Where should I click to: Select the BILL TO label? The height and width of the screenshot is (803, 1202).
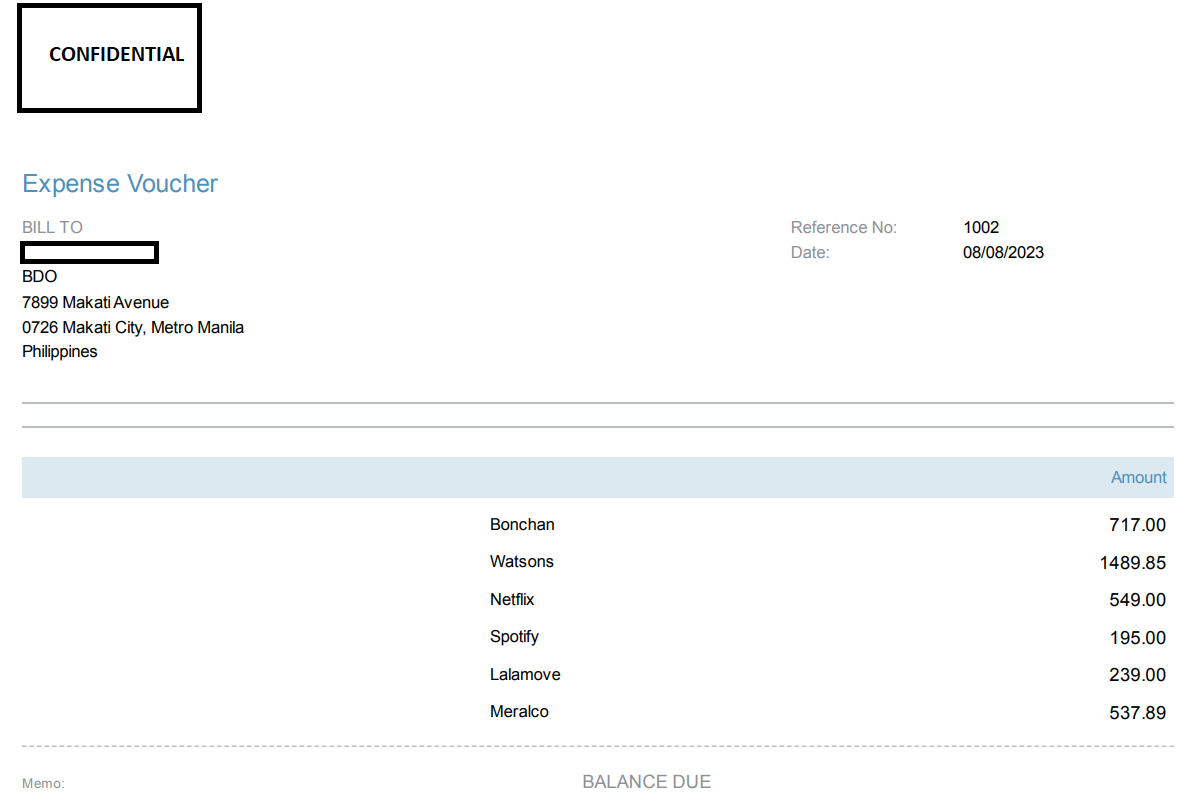(52, 228)
